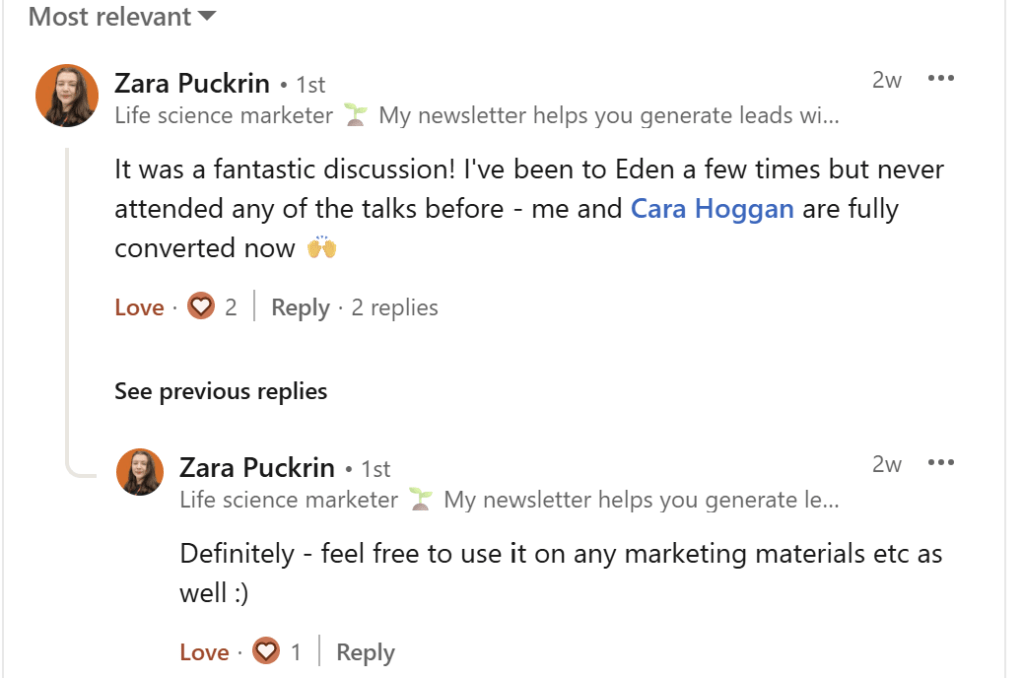Screen dimensions: 1023x678
Task: Toggle Love reaction on the nested reply
Action: click(204, 652)
